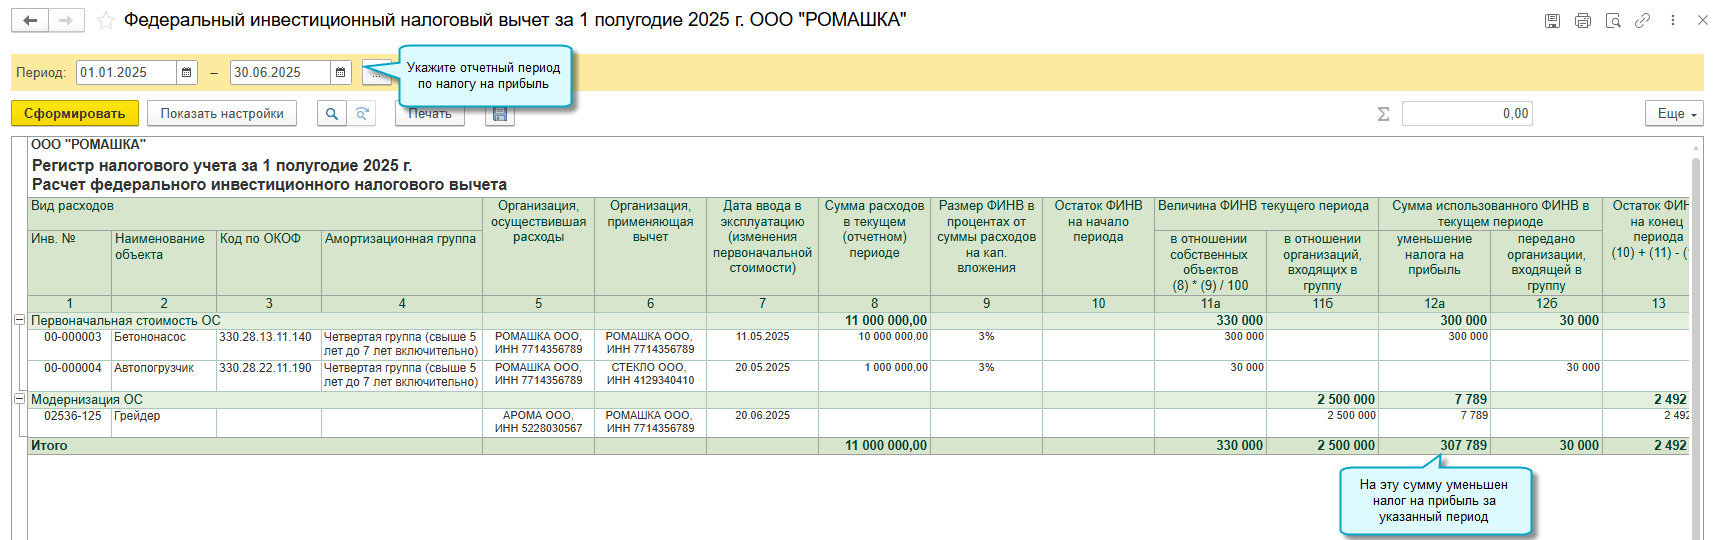
Task: Print using printer icon in title bar
Action: click(x=1582, y=20)
